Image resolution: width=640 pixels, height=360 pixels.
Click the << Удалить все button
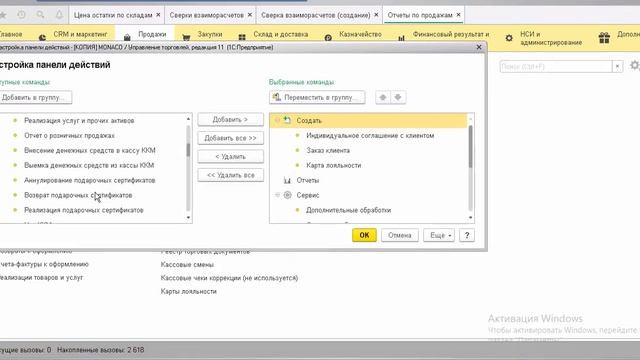pyautogui.click(x=230, y=175)
